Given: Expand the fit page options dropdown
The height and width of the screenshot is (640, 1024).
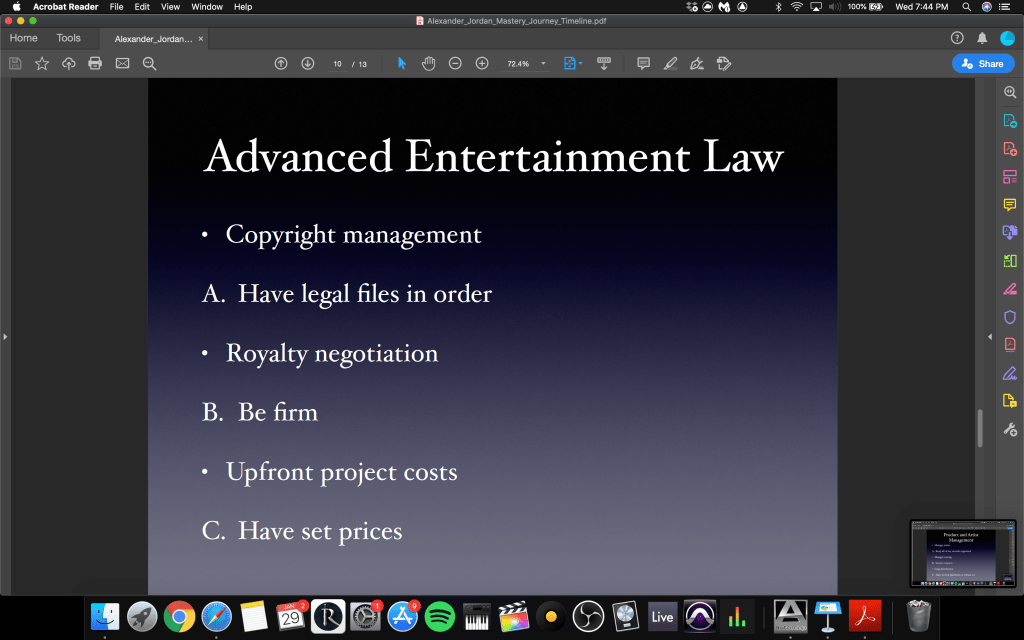Looking at the screenshot, I should [x=581, y=63].
